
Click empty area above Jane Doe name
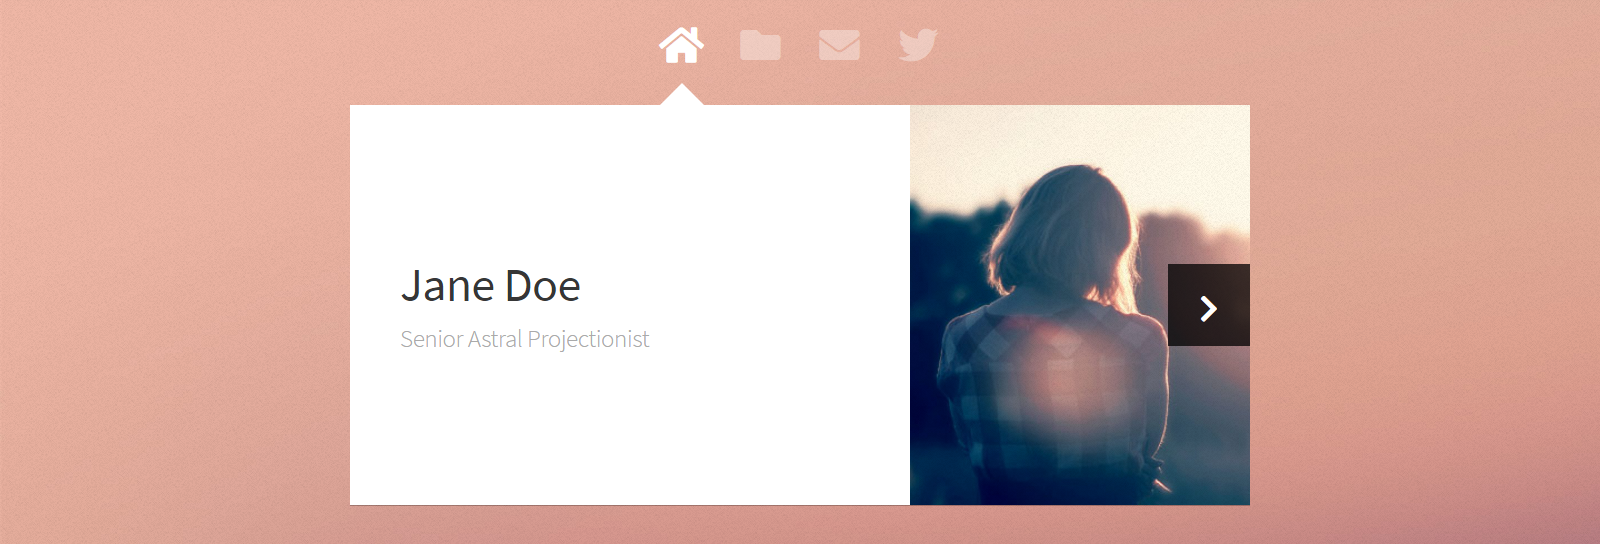coord(630,180)
